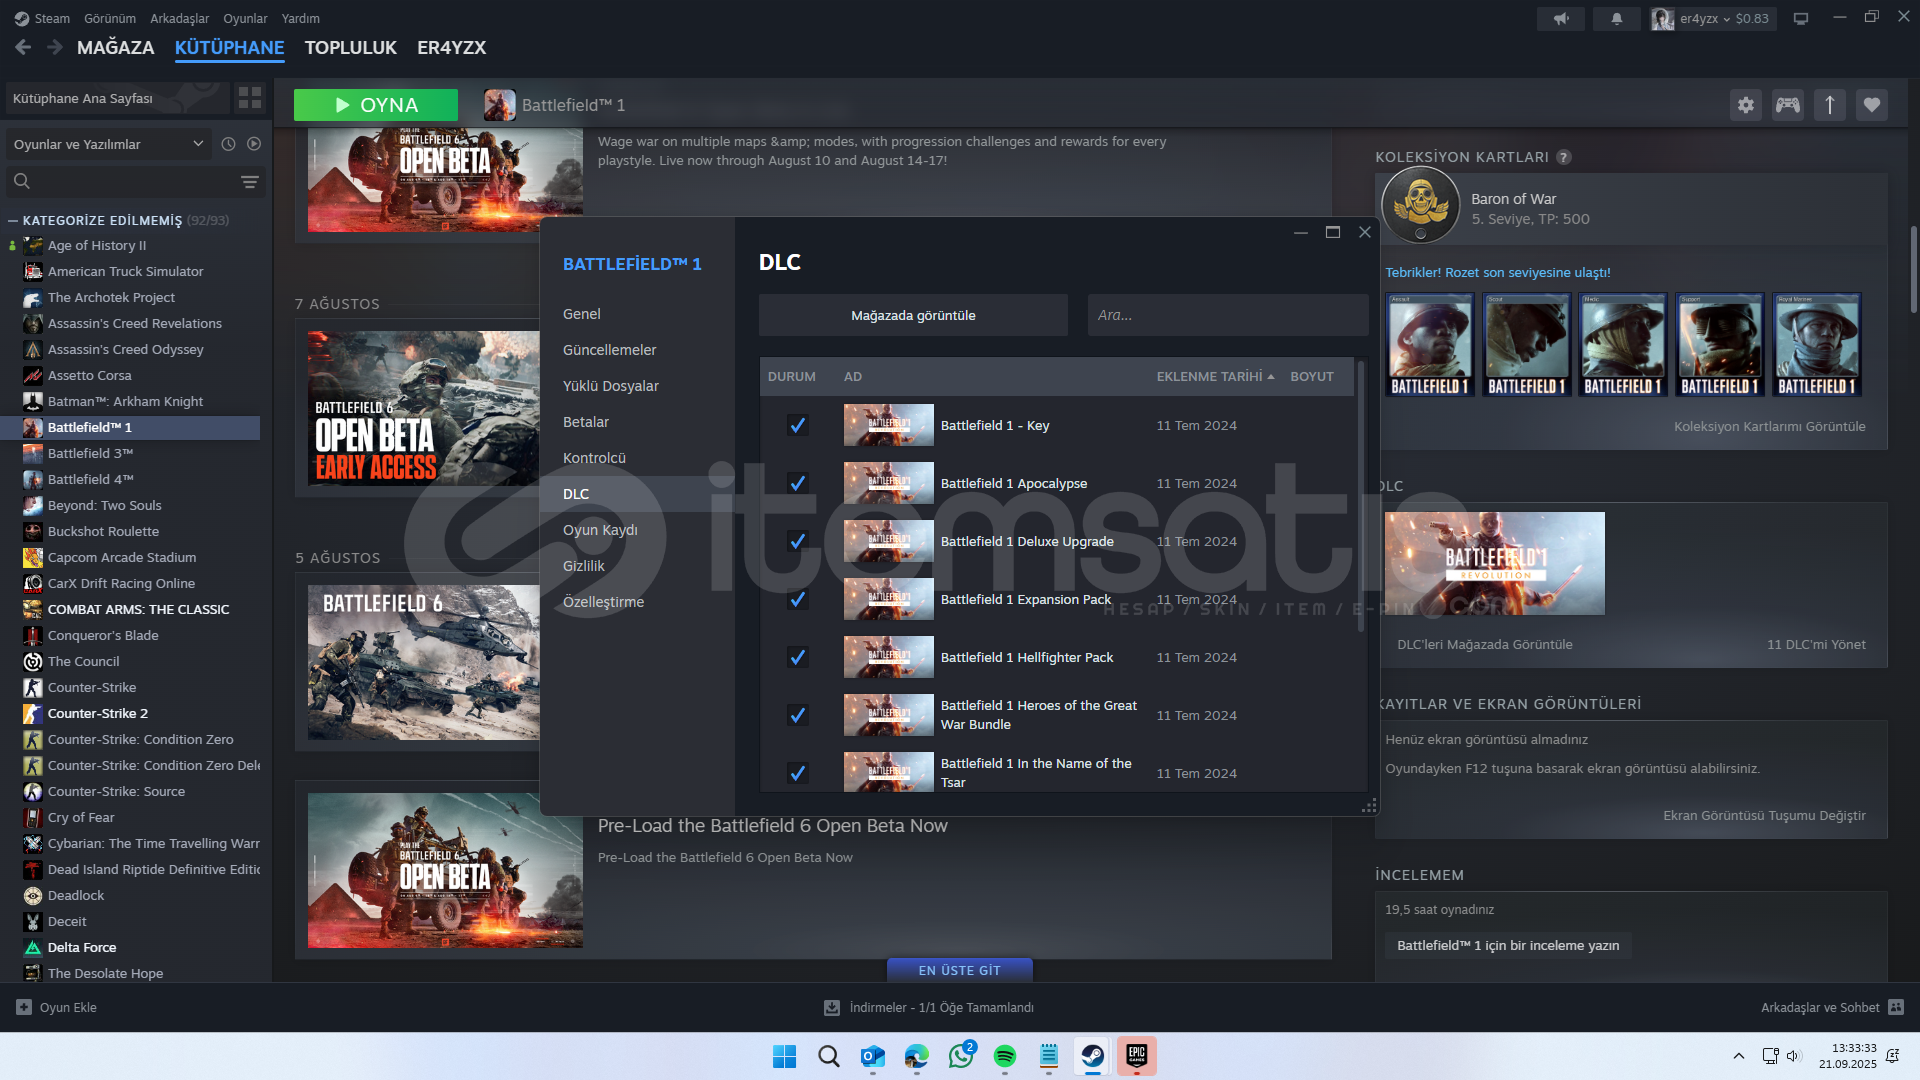
Task: Open collection cards help question mark
Action: click(x=1564, y=157)
